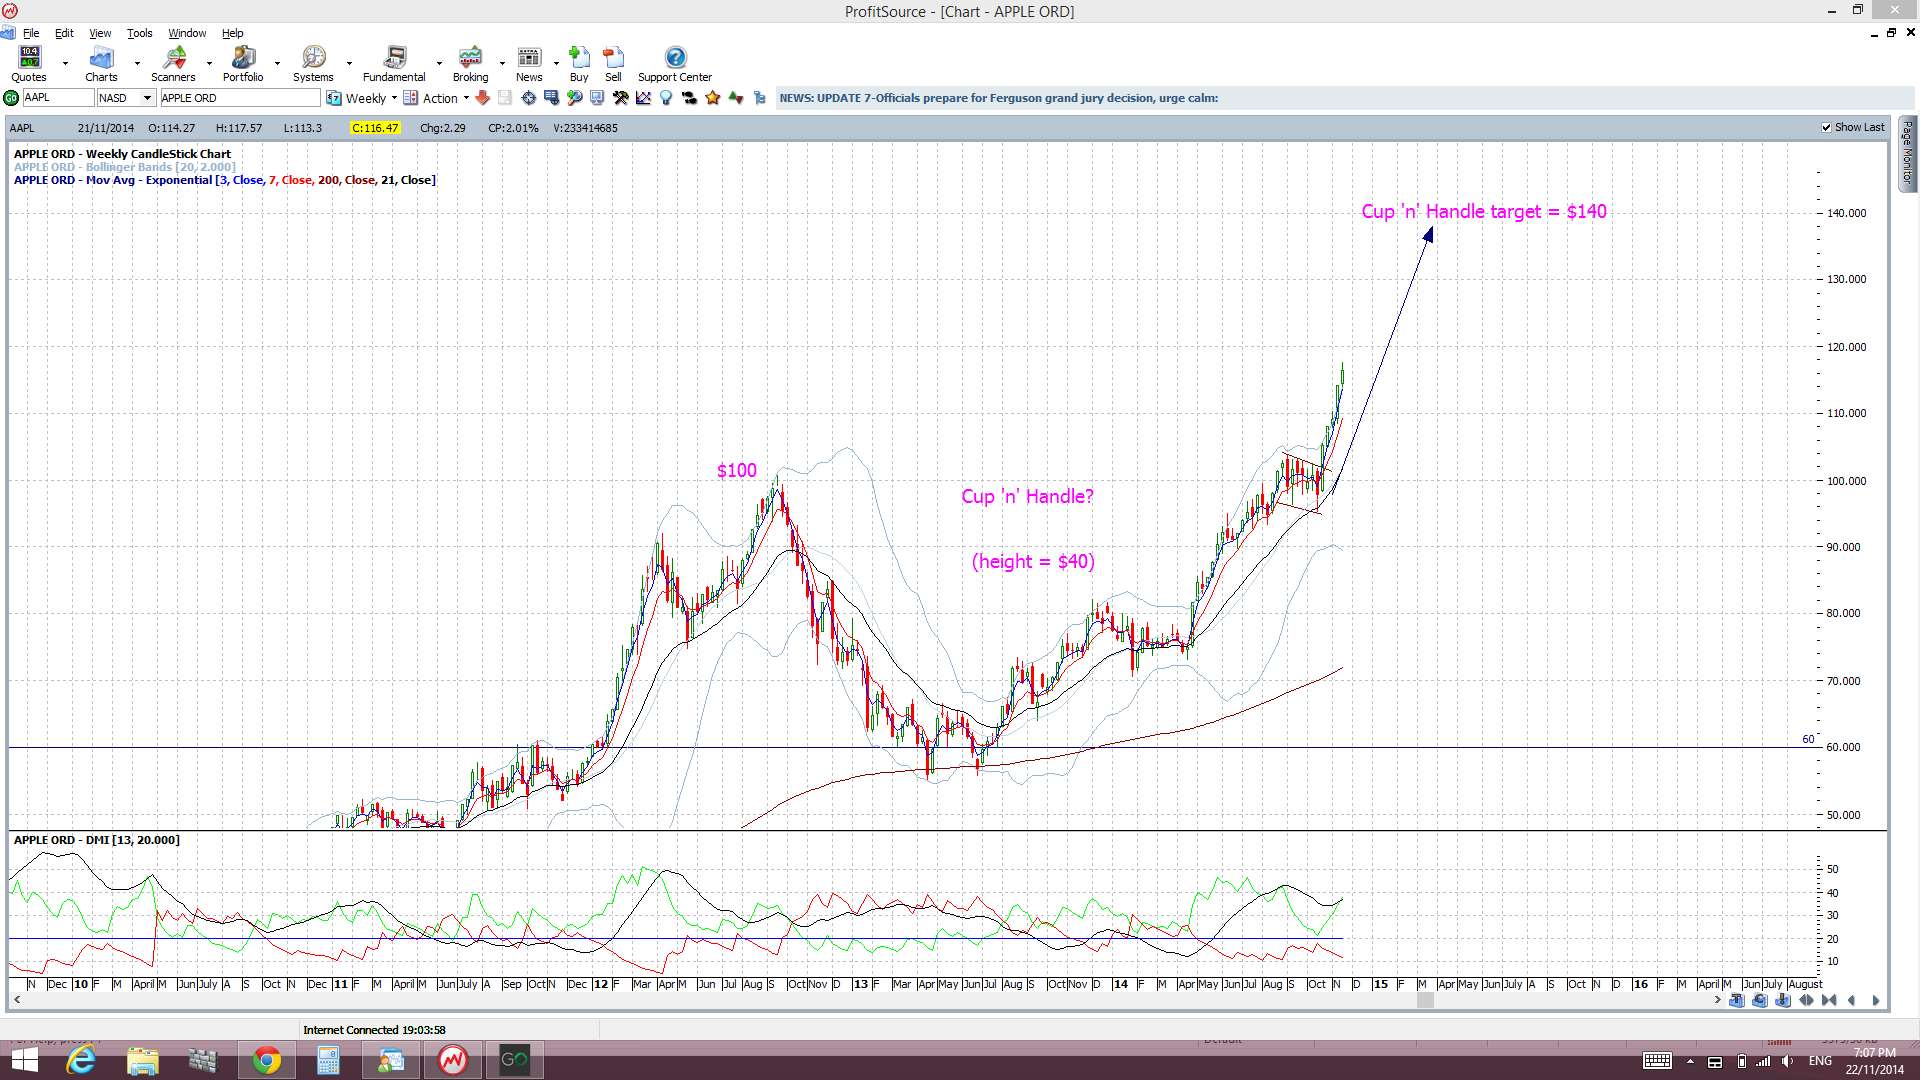Open Internet Explorer from the taskbar
Screen dimensions: 1920x1080
click(81, 1060)
